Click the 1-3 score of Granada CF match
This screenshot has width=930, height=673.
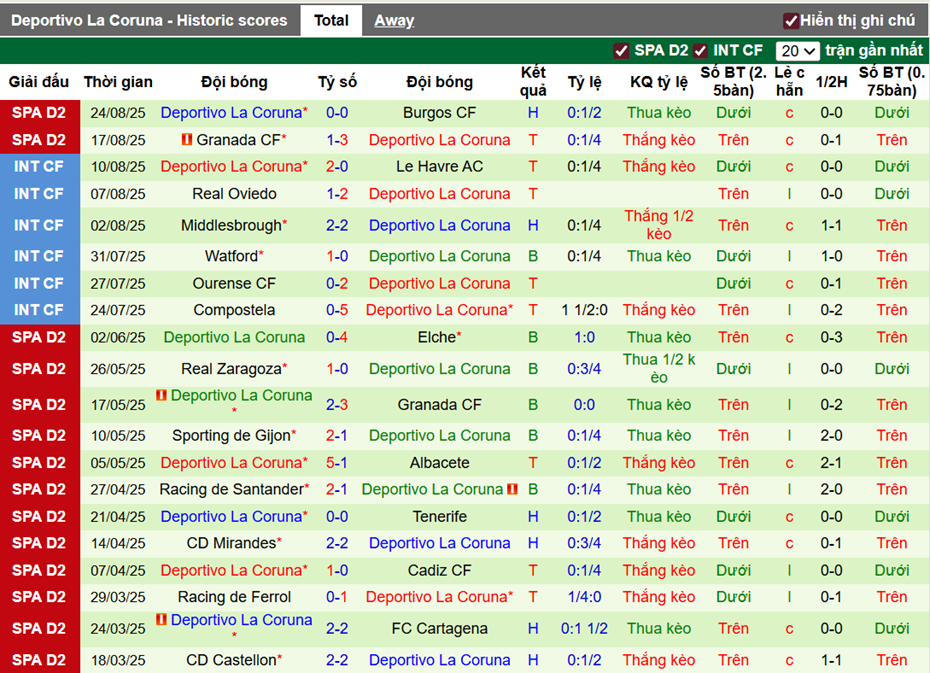point(337,140)
